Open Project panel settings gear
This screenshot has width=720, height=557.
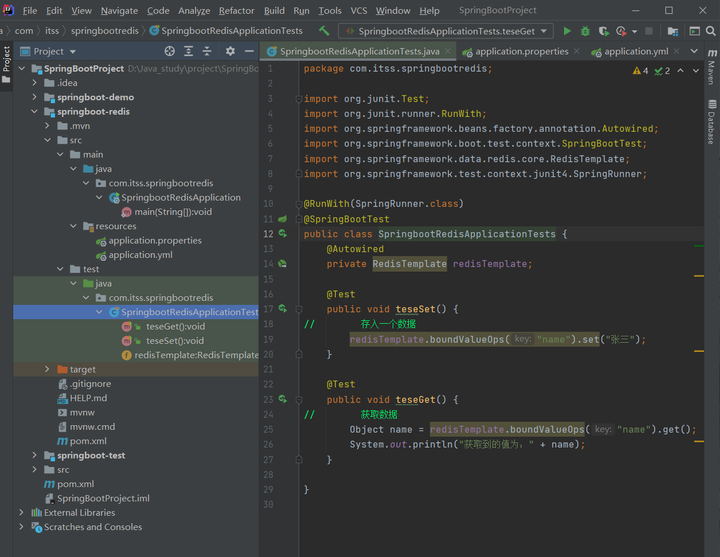coord(230,51)
